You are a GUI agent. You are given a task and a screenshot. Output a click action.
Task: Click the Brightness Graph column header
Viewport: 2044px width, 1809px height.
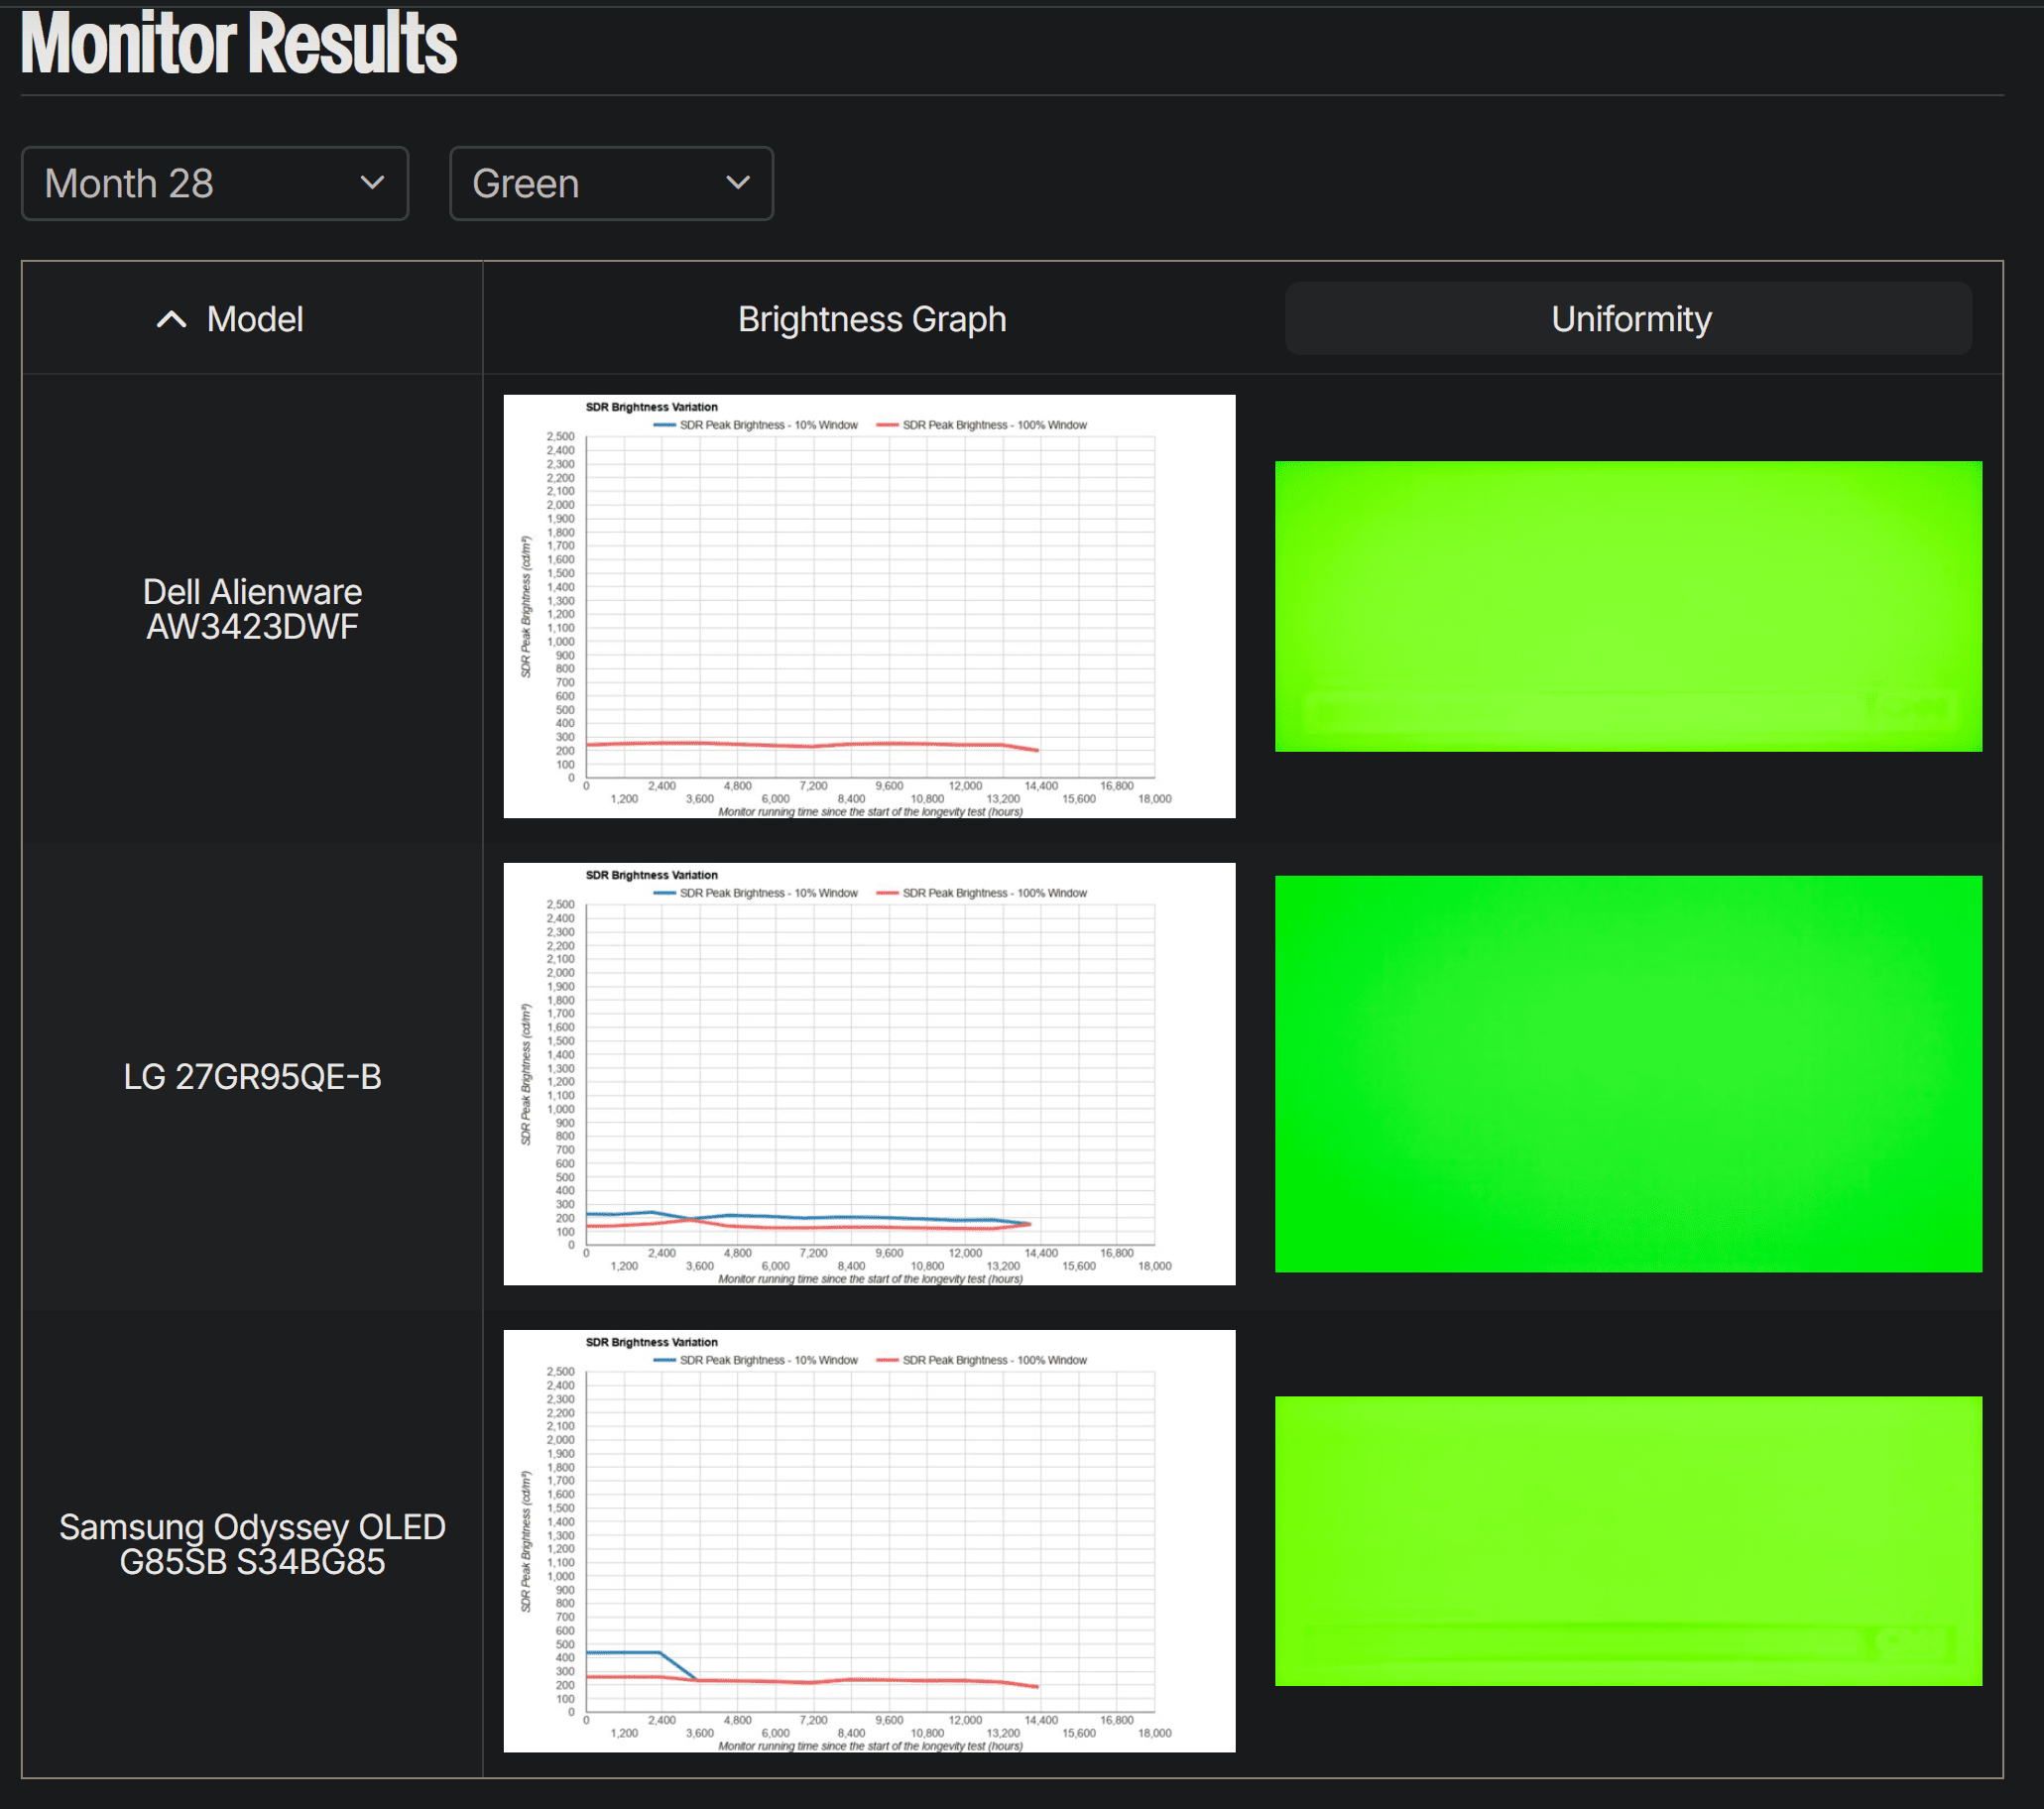871,320
